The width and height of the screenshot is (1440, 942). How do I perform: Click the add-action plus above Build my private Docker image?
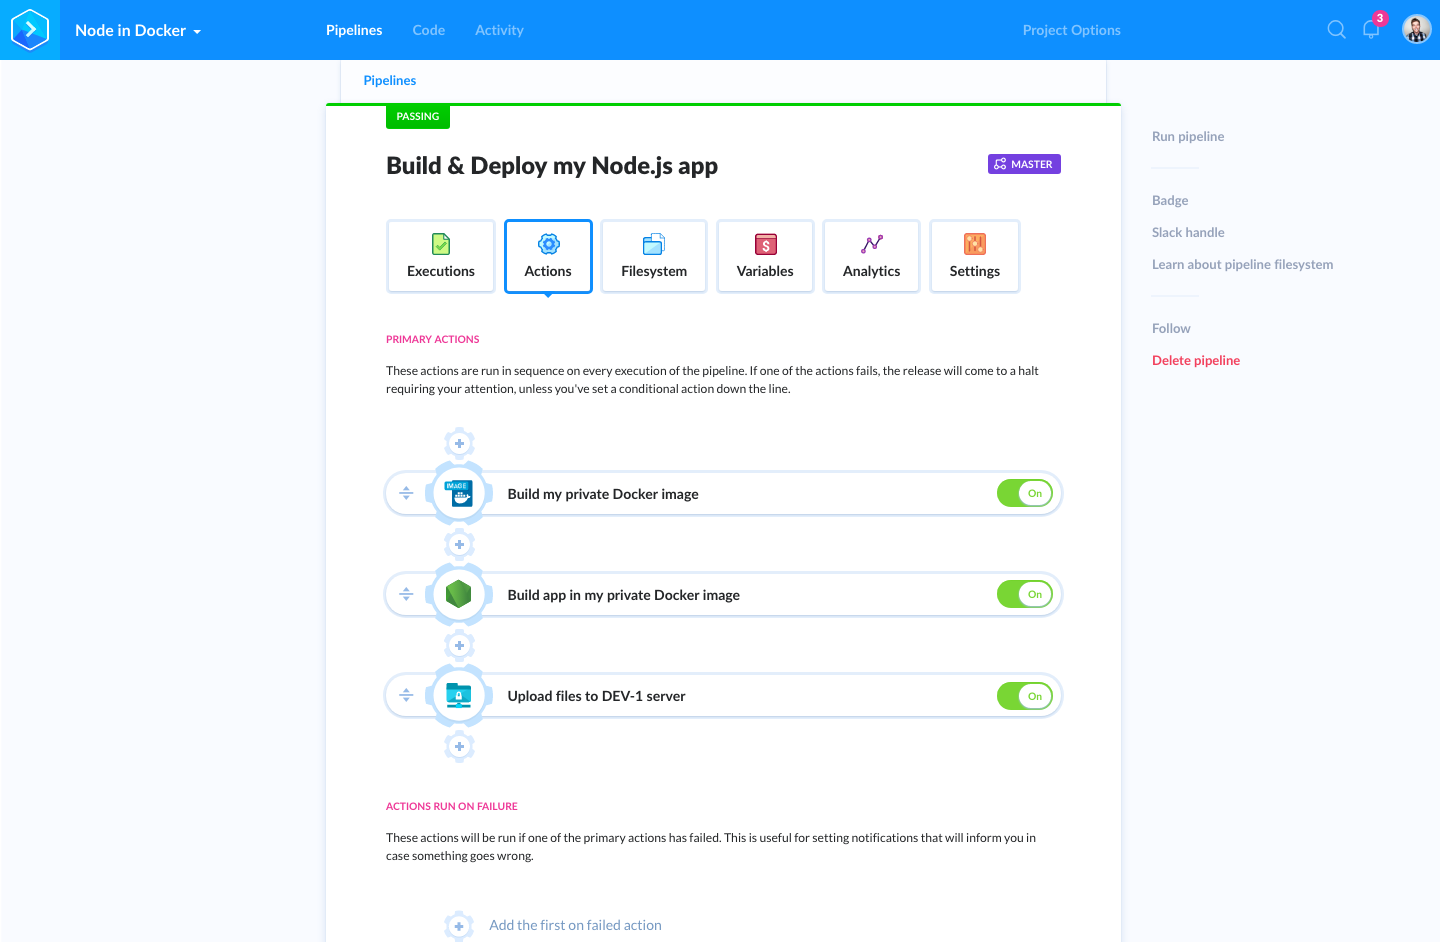point(459,443)
